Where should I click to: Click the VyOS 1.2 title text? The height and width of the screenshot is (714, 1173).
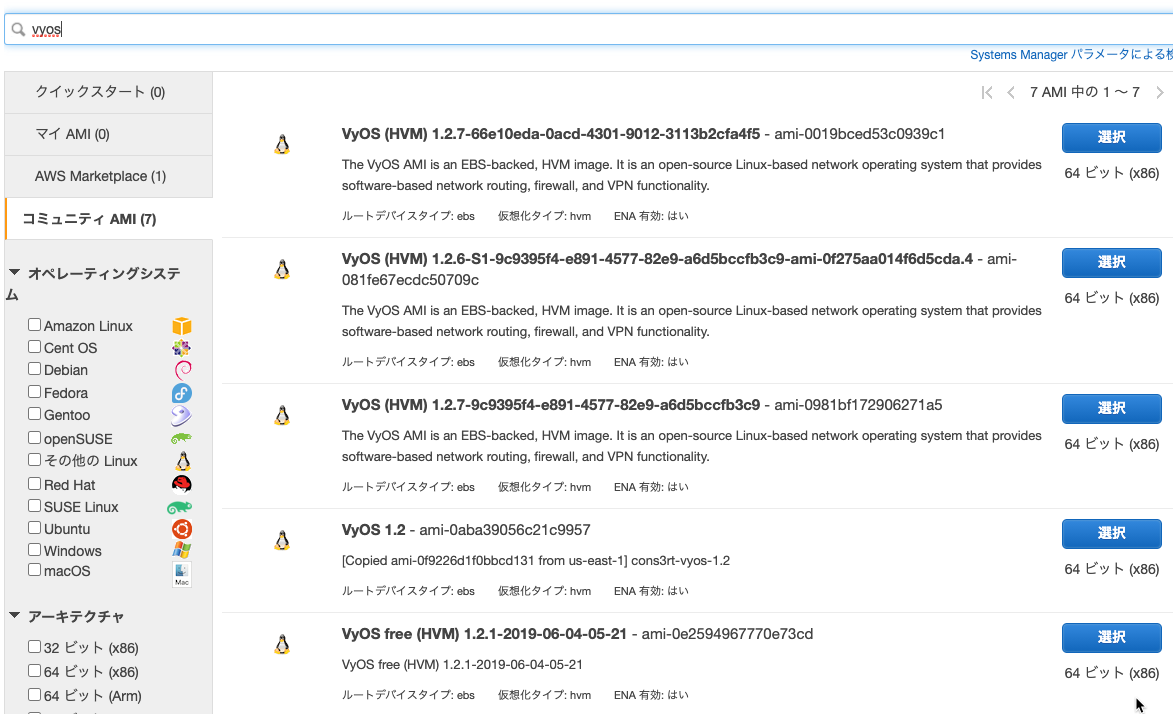click(x=373, y=530)
